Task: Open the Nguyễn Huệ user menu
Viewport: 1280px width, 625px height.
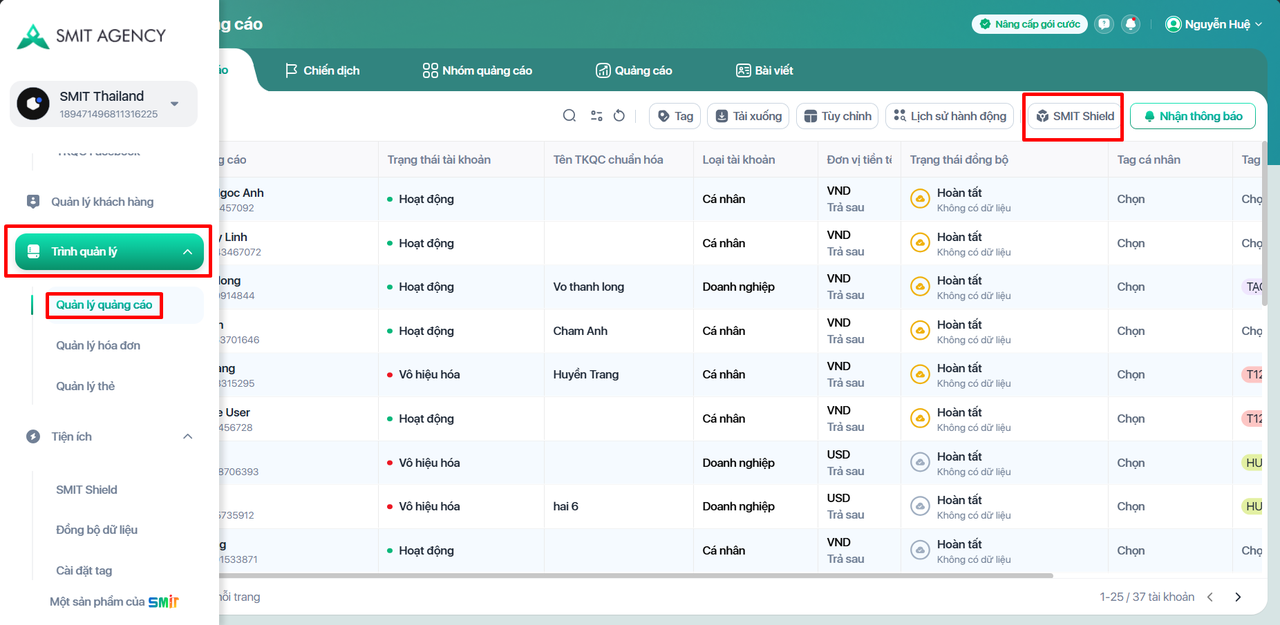Action: (x=1214, y=24)
